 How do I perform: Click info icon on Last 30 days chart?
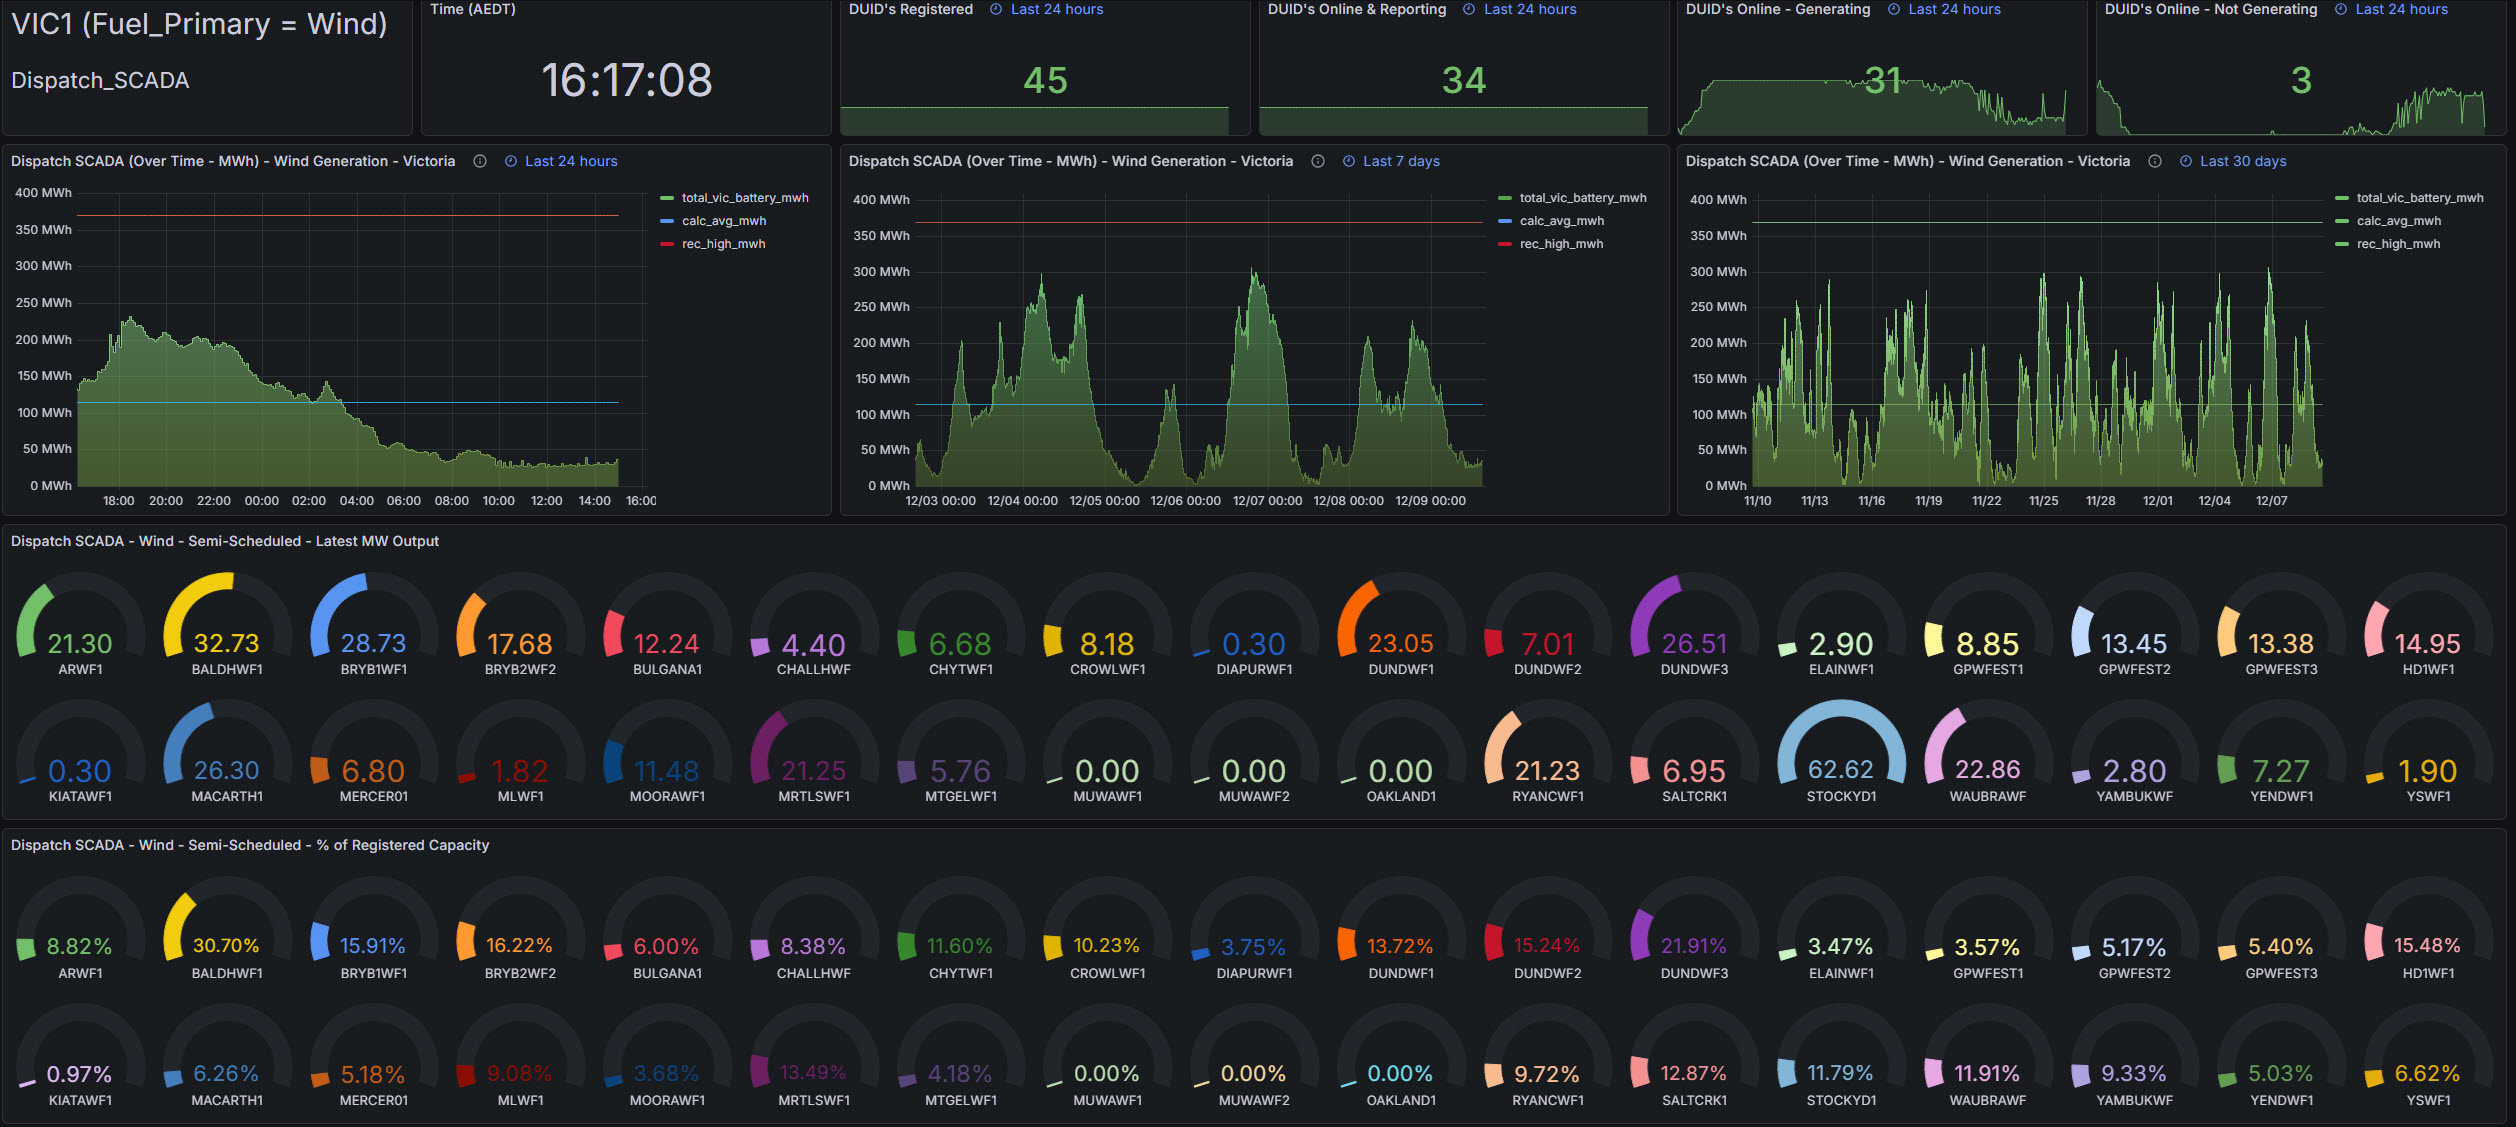[2155, 161]
